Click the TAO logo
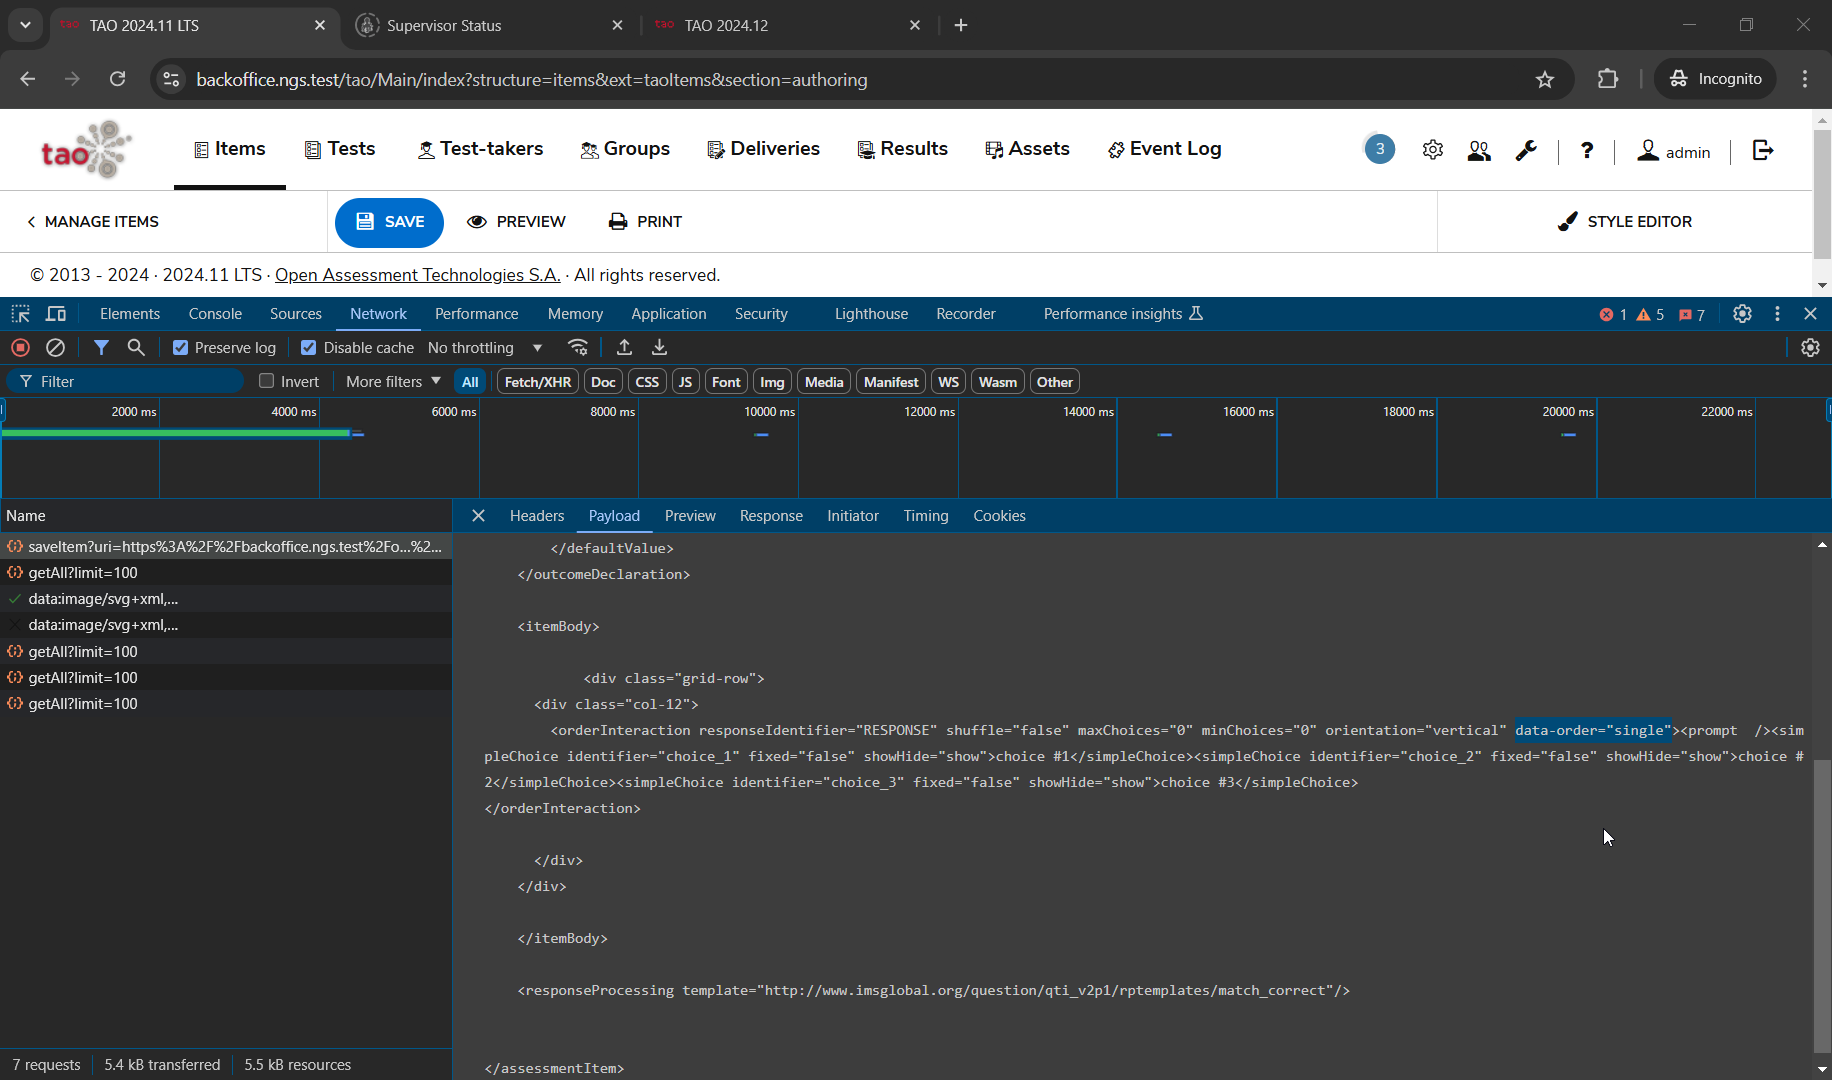 point(86,150)
